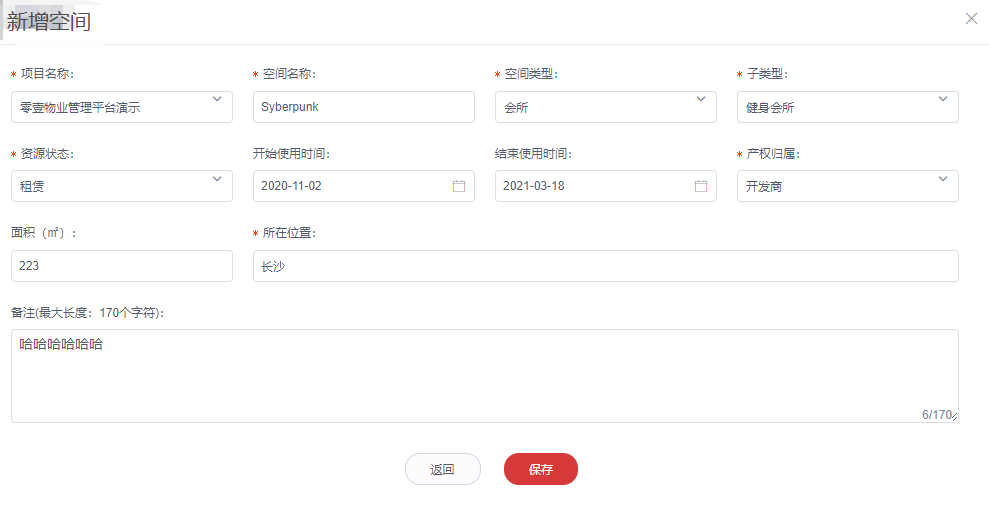989x509 pixels.
Task: Click the 面积 input showing 223
Action: coord(121,266)
